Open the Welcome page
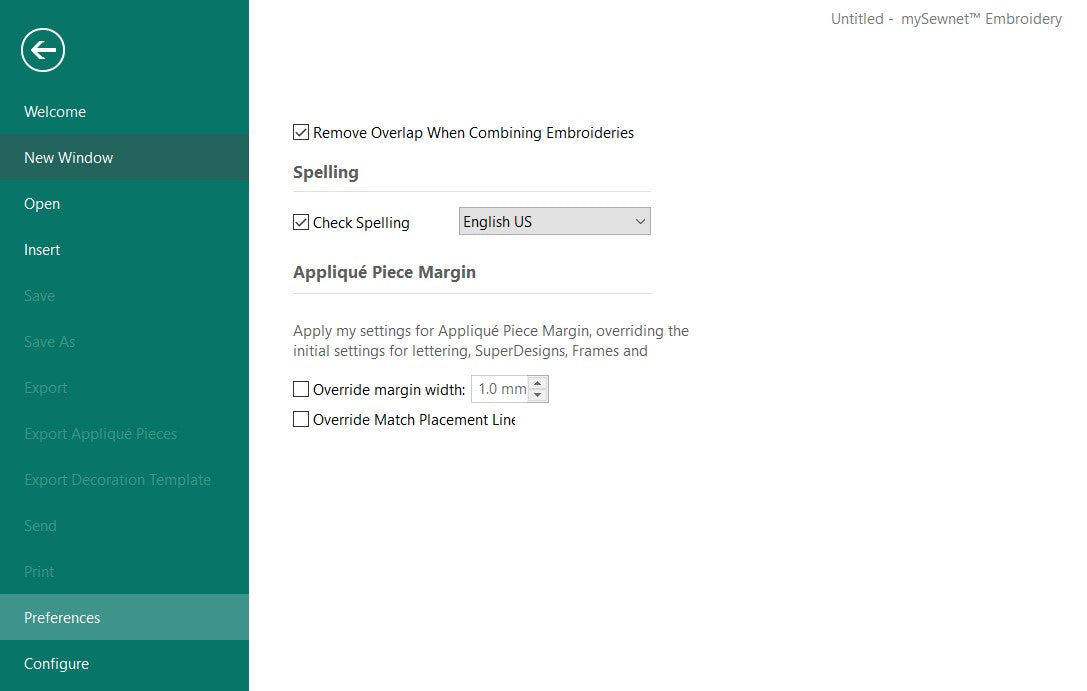This screenshot has height=691, width=1087. pyautogui.click(x=55, y=112)
